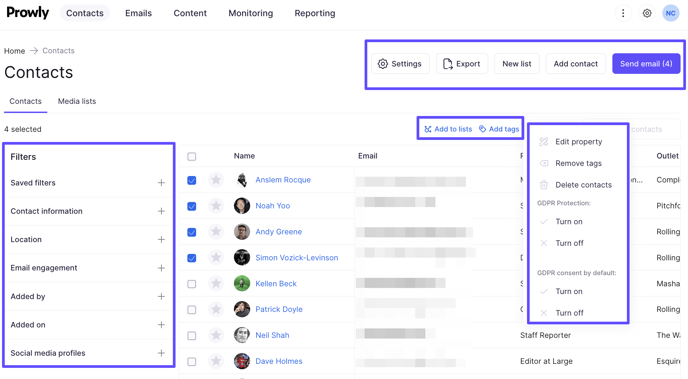Choose Edit property from the menu
This screenshot has height=379, width=688.
pos(578,142)
